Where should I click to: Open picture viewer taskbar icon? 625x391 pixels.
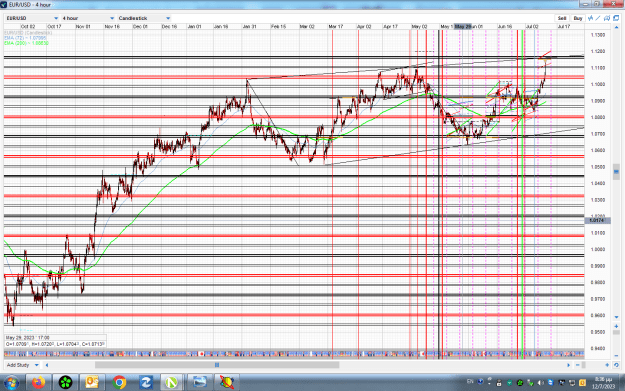tap(199, 383)
